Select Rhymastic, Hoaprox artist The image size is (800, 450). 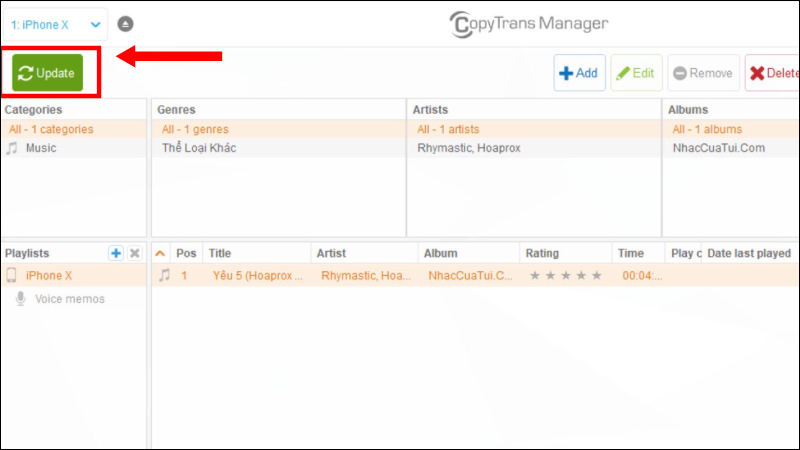click(x=534, y=148)
